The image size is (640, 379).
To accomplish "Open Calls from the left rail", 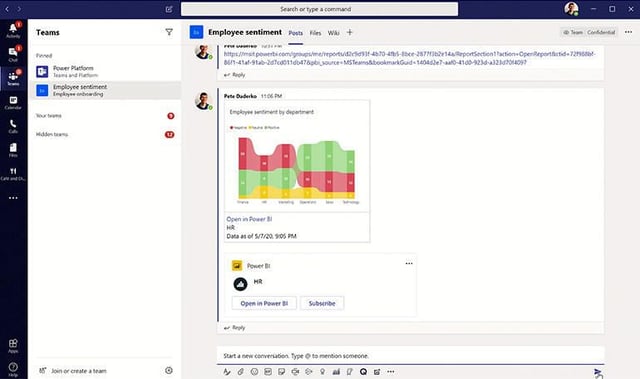I will [13, 126].
